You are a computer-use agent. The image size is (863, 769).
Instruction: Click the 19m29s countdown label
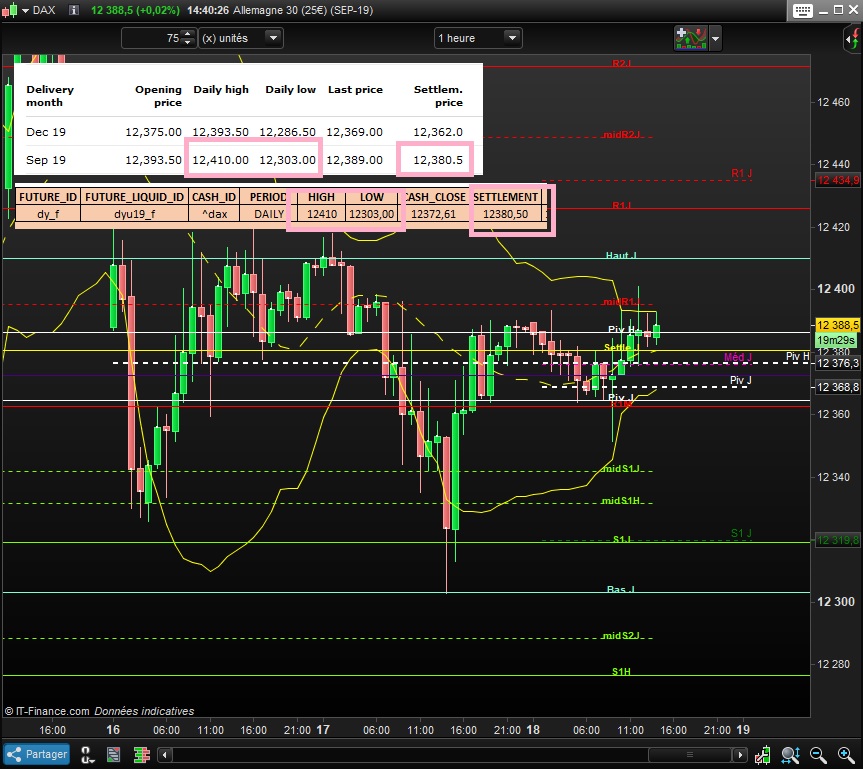(x=835, y=340)
